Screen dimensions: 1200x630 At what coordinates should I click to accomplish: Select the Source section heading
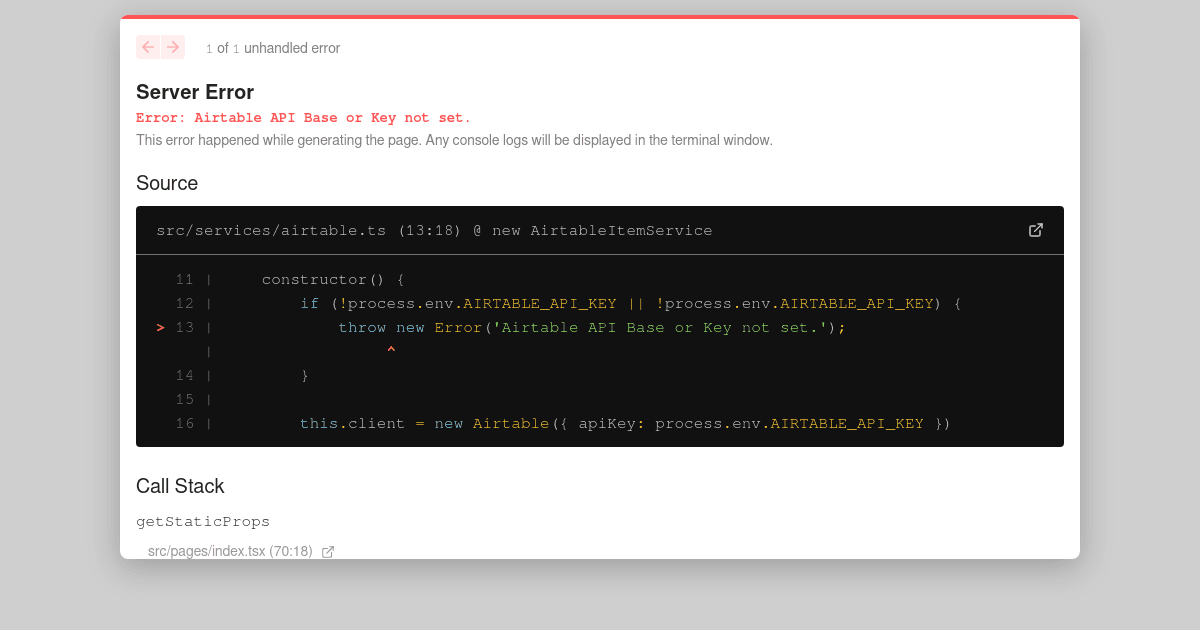(167, 183)
